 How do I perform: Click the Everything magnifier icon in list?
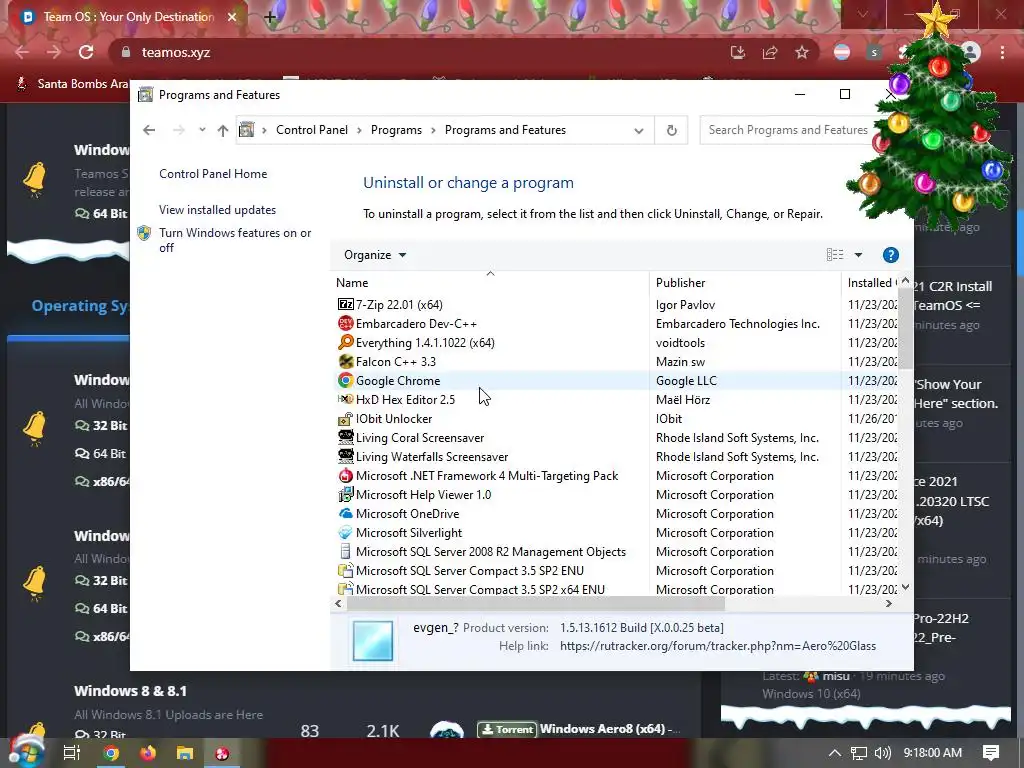(x=345, y=342)
